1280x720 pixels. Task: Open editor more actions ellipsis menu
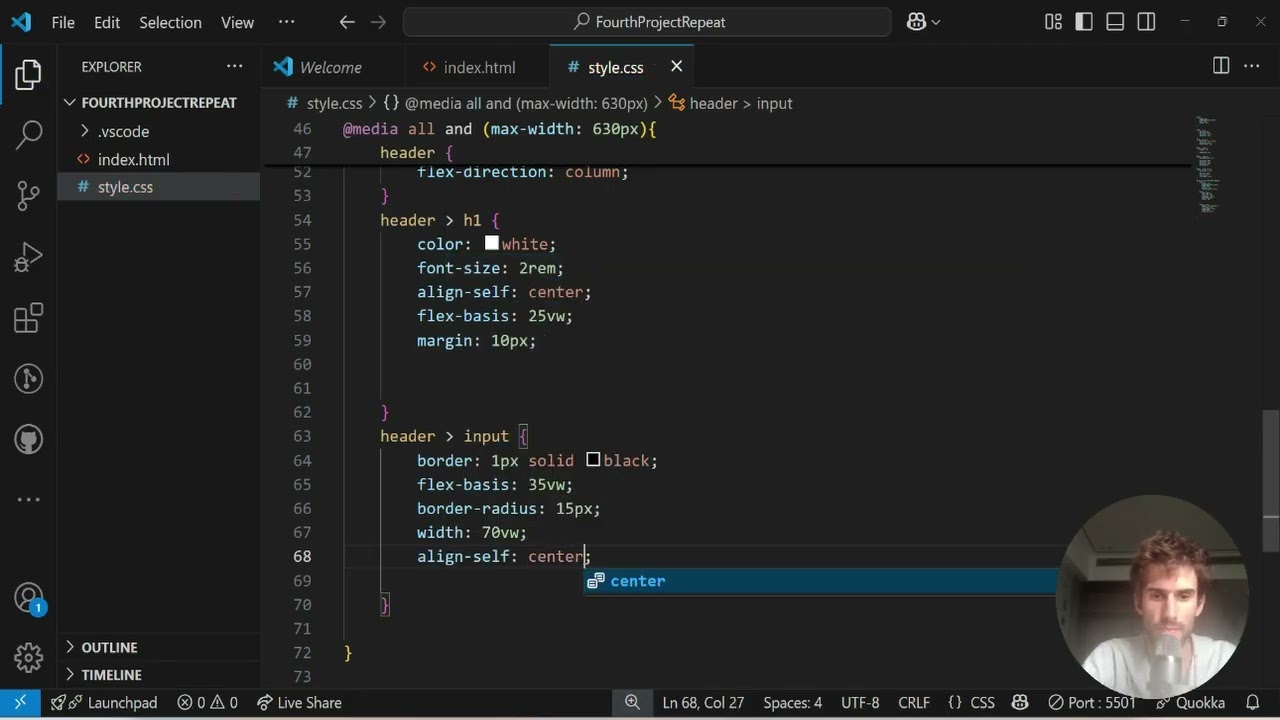(1252, 66)
